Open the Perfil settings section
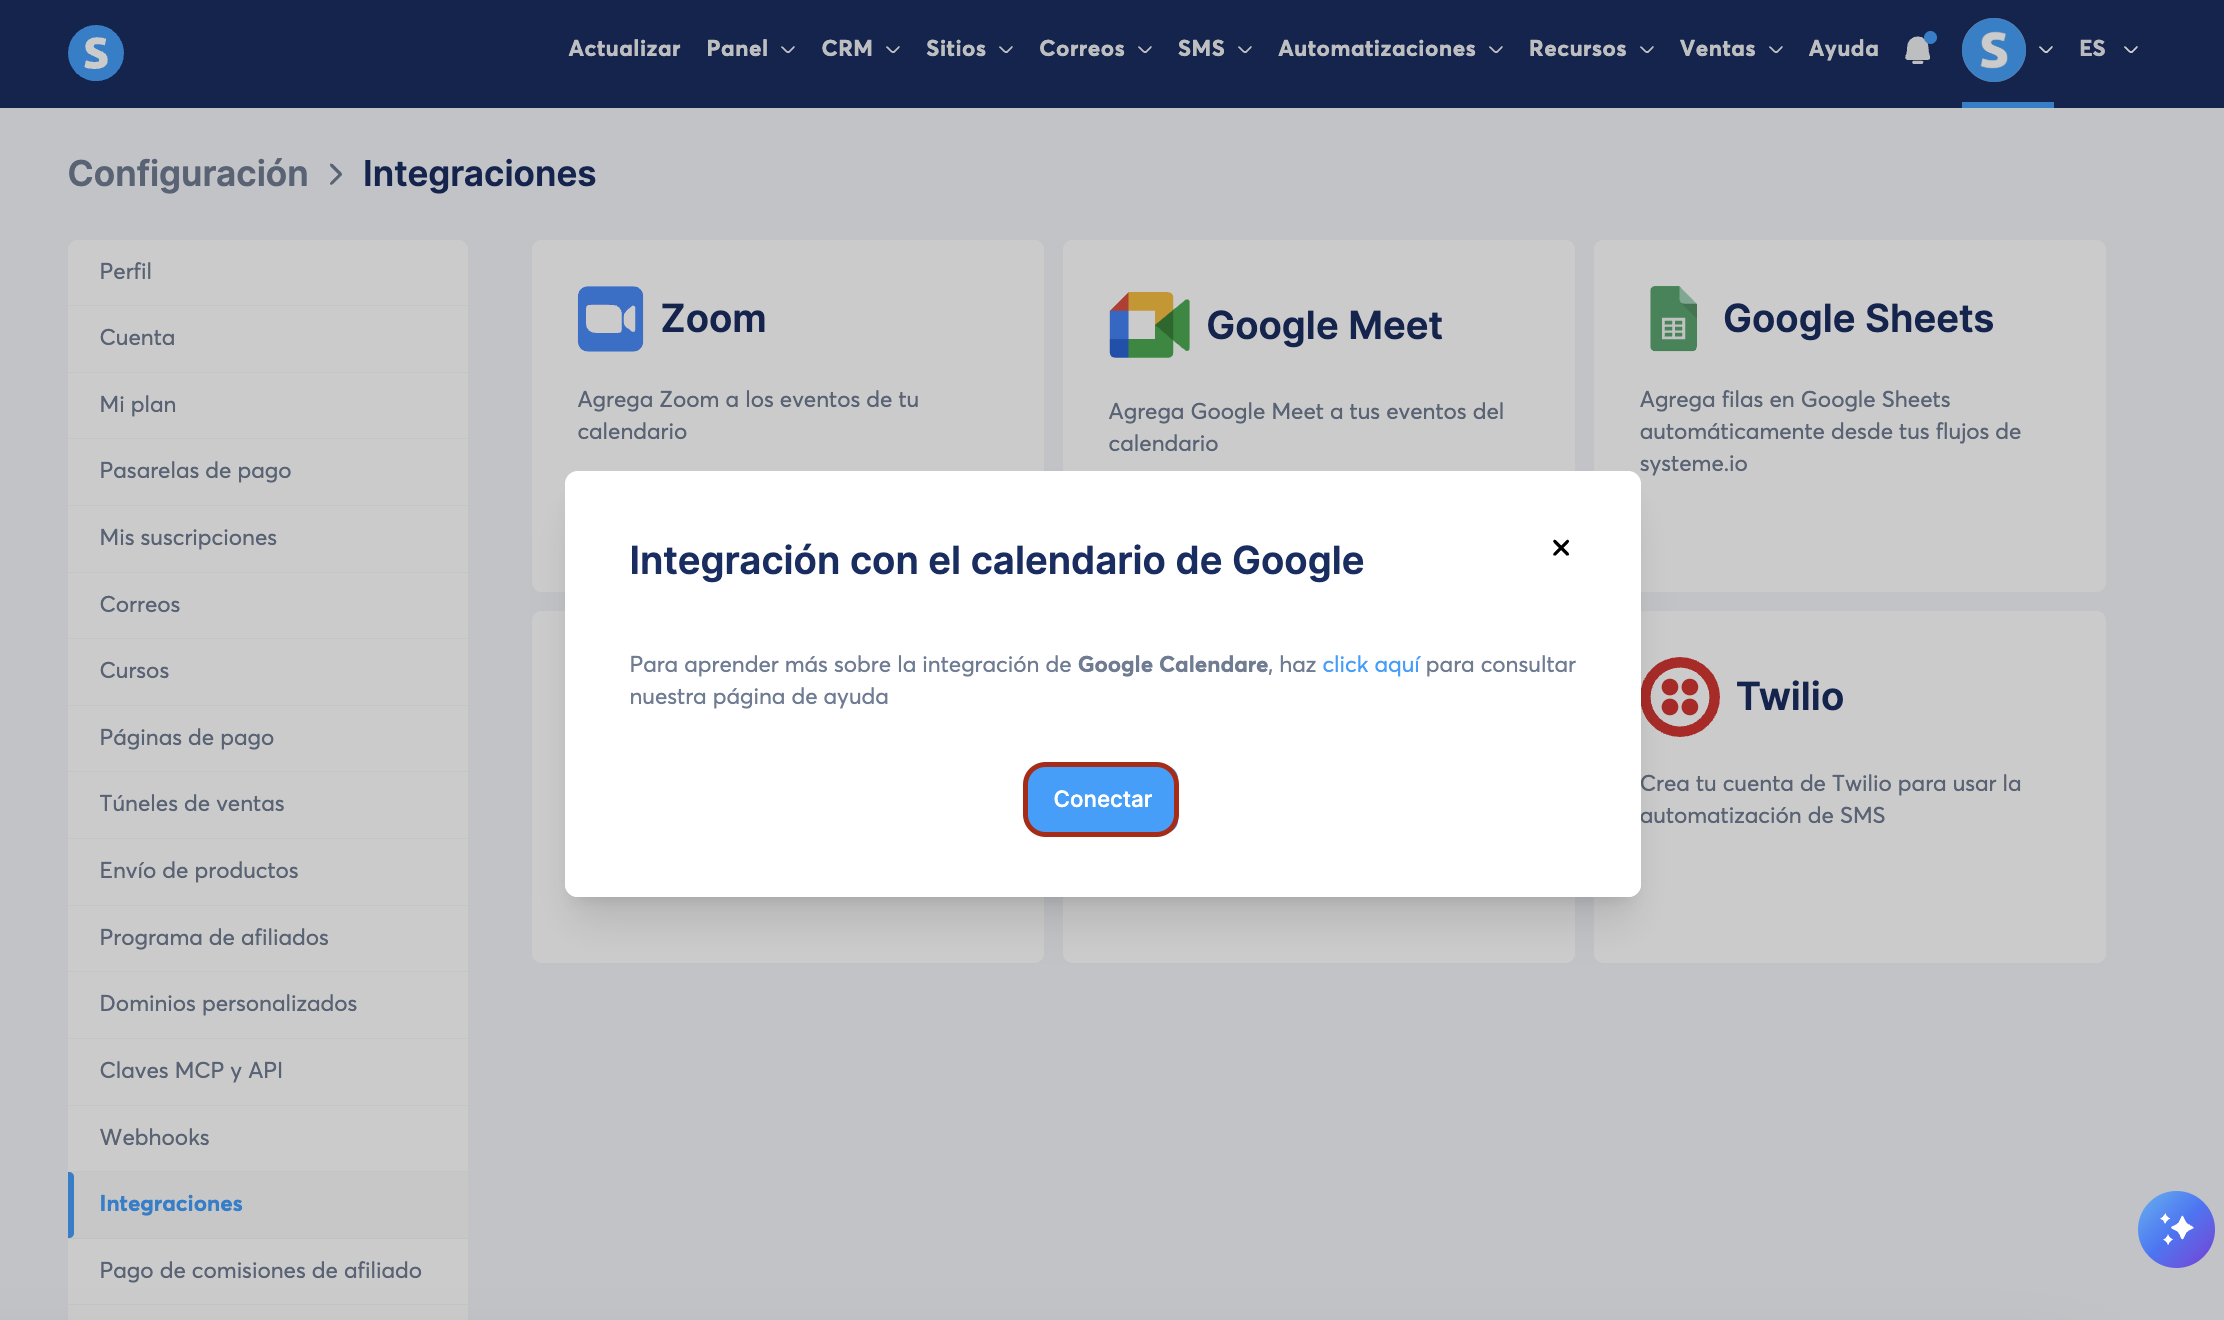2224x1320 pixels. 268,272
